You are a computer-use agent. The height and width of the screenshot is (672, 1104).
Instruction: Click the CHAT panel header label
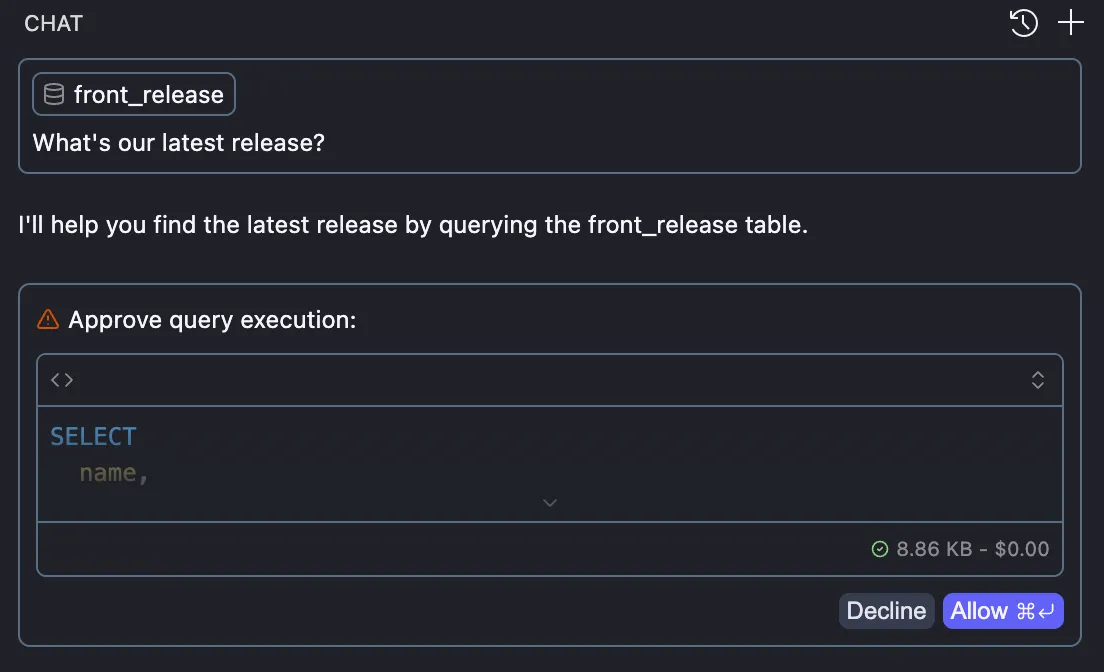54,24
